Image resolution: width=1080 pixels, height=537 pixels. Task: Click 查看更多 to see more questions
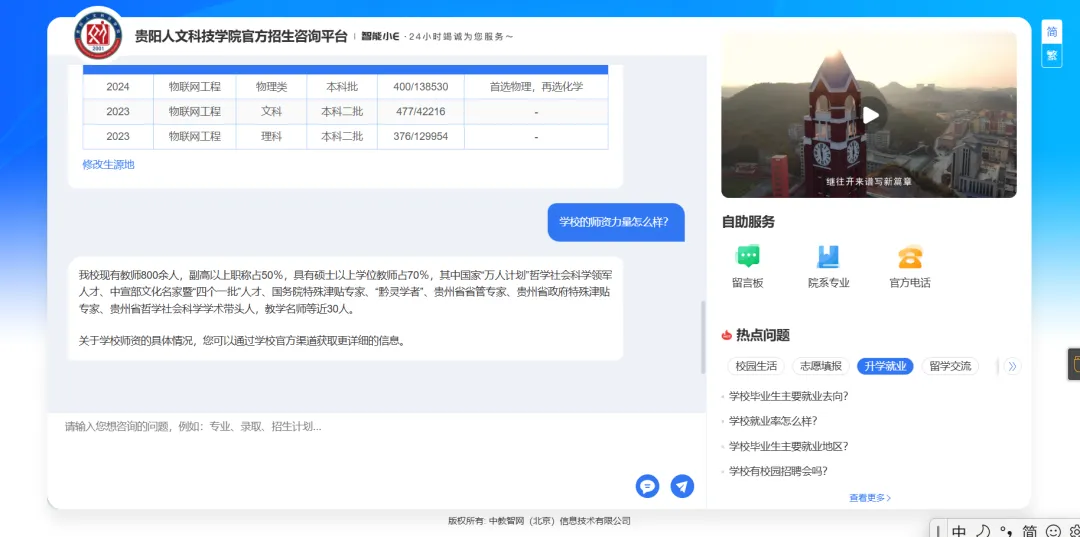870,498
